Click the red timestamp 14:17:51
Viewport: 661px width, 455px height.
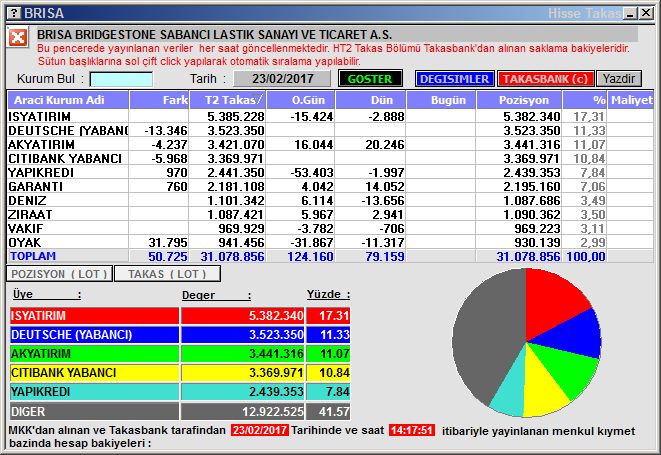point(411,430)
